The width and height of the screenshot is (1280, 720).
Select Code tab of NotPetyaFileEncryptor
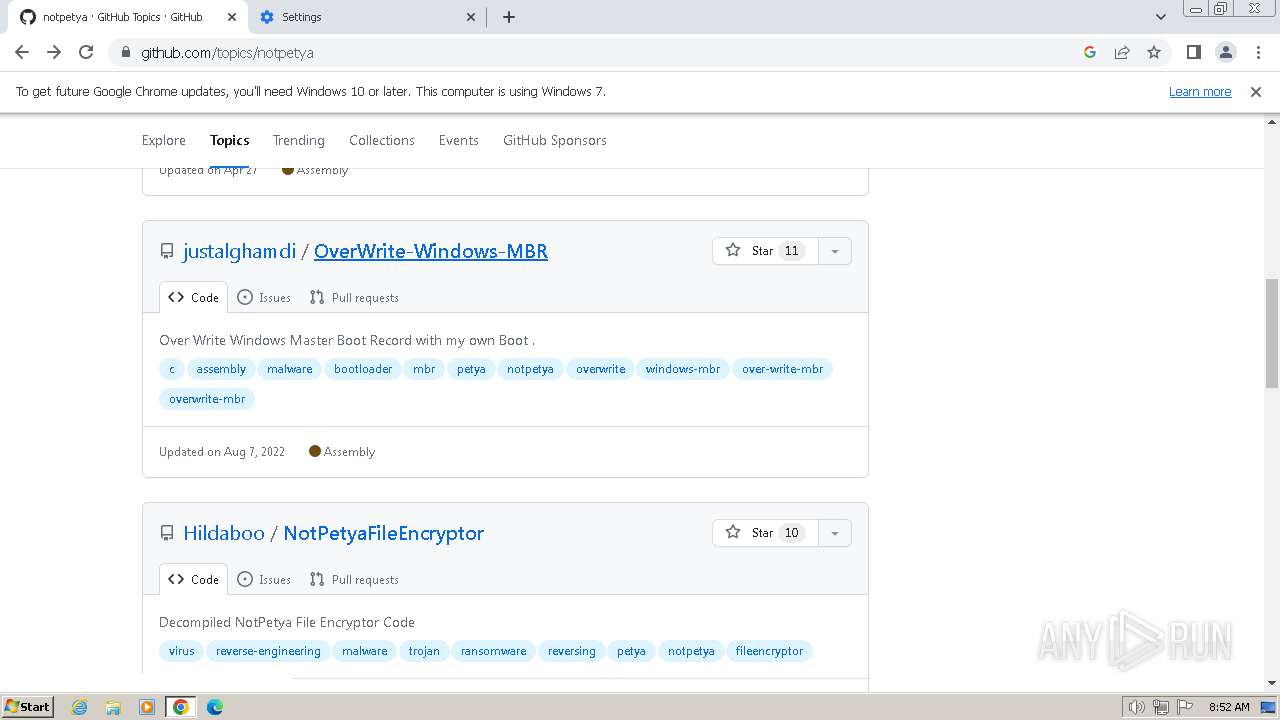tap(193, 579)
